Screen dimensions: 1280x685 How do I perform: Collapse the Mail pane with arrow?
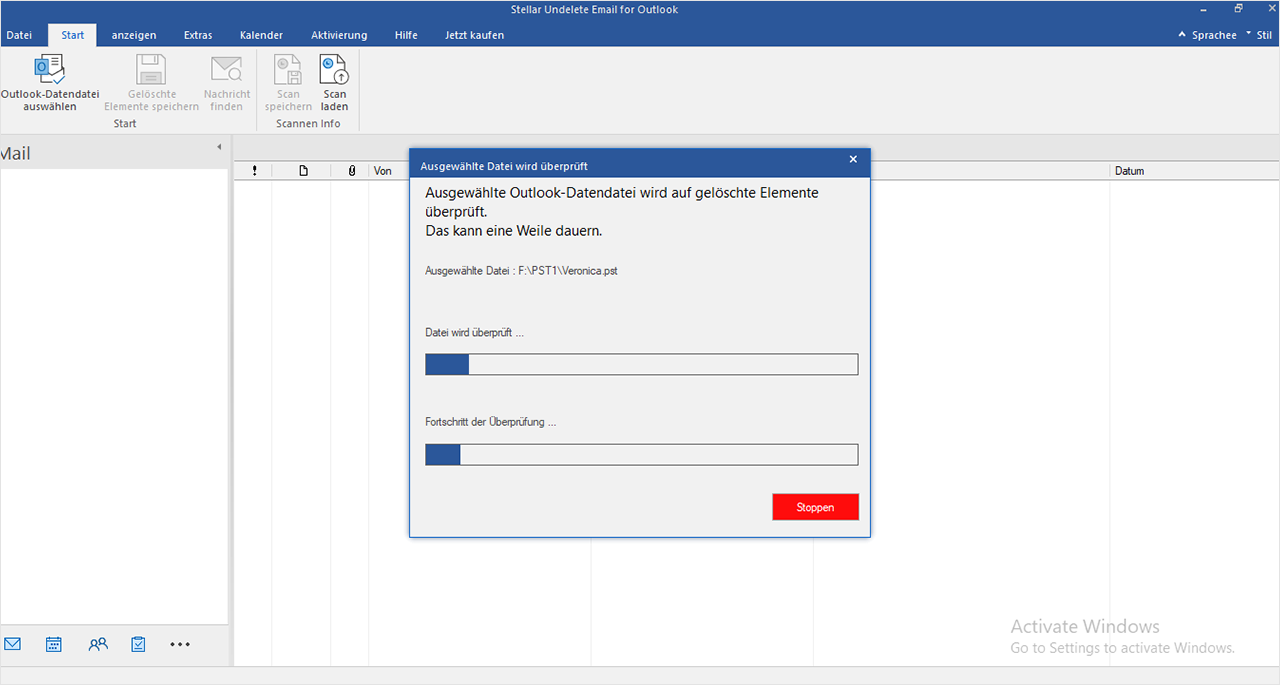pos(219,148)
